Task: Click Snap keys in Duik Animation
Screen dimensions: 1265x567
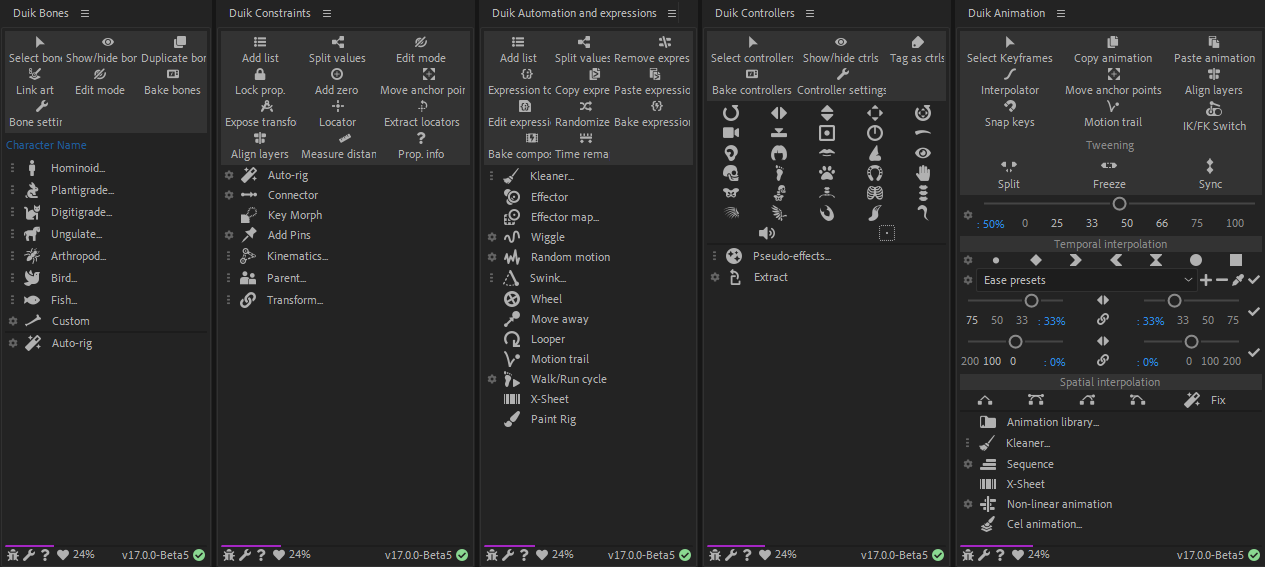Action: 1009,106
